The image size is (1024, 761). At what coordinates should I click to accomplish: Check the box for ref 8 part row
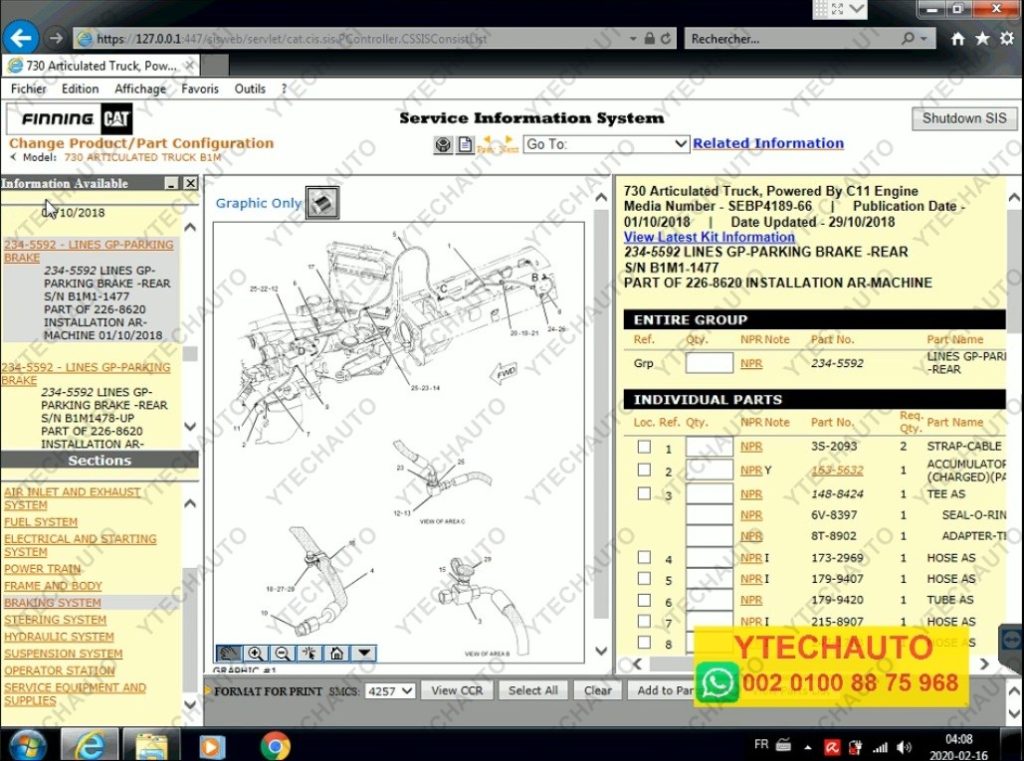(644, 642)
